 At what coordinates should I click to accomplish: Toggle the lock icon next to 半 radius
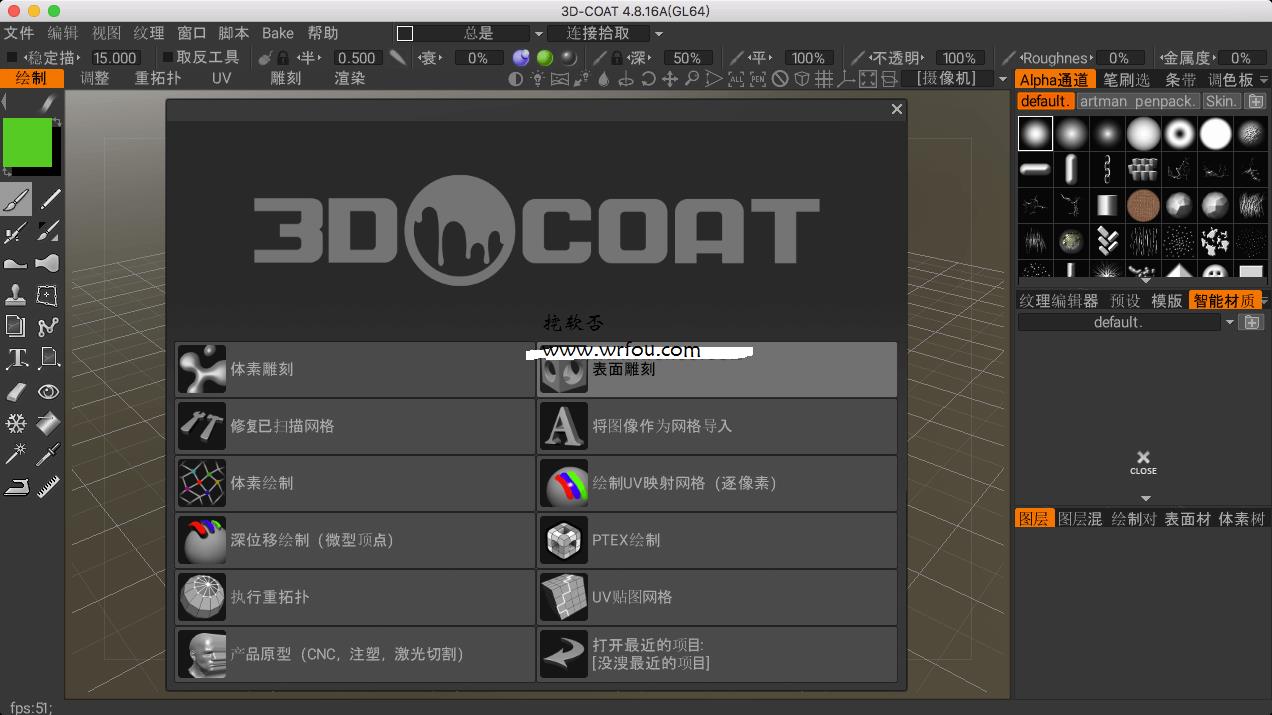[x=283, y=58]
